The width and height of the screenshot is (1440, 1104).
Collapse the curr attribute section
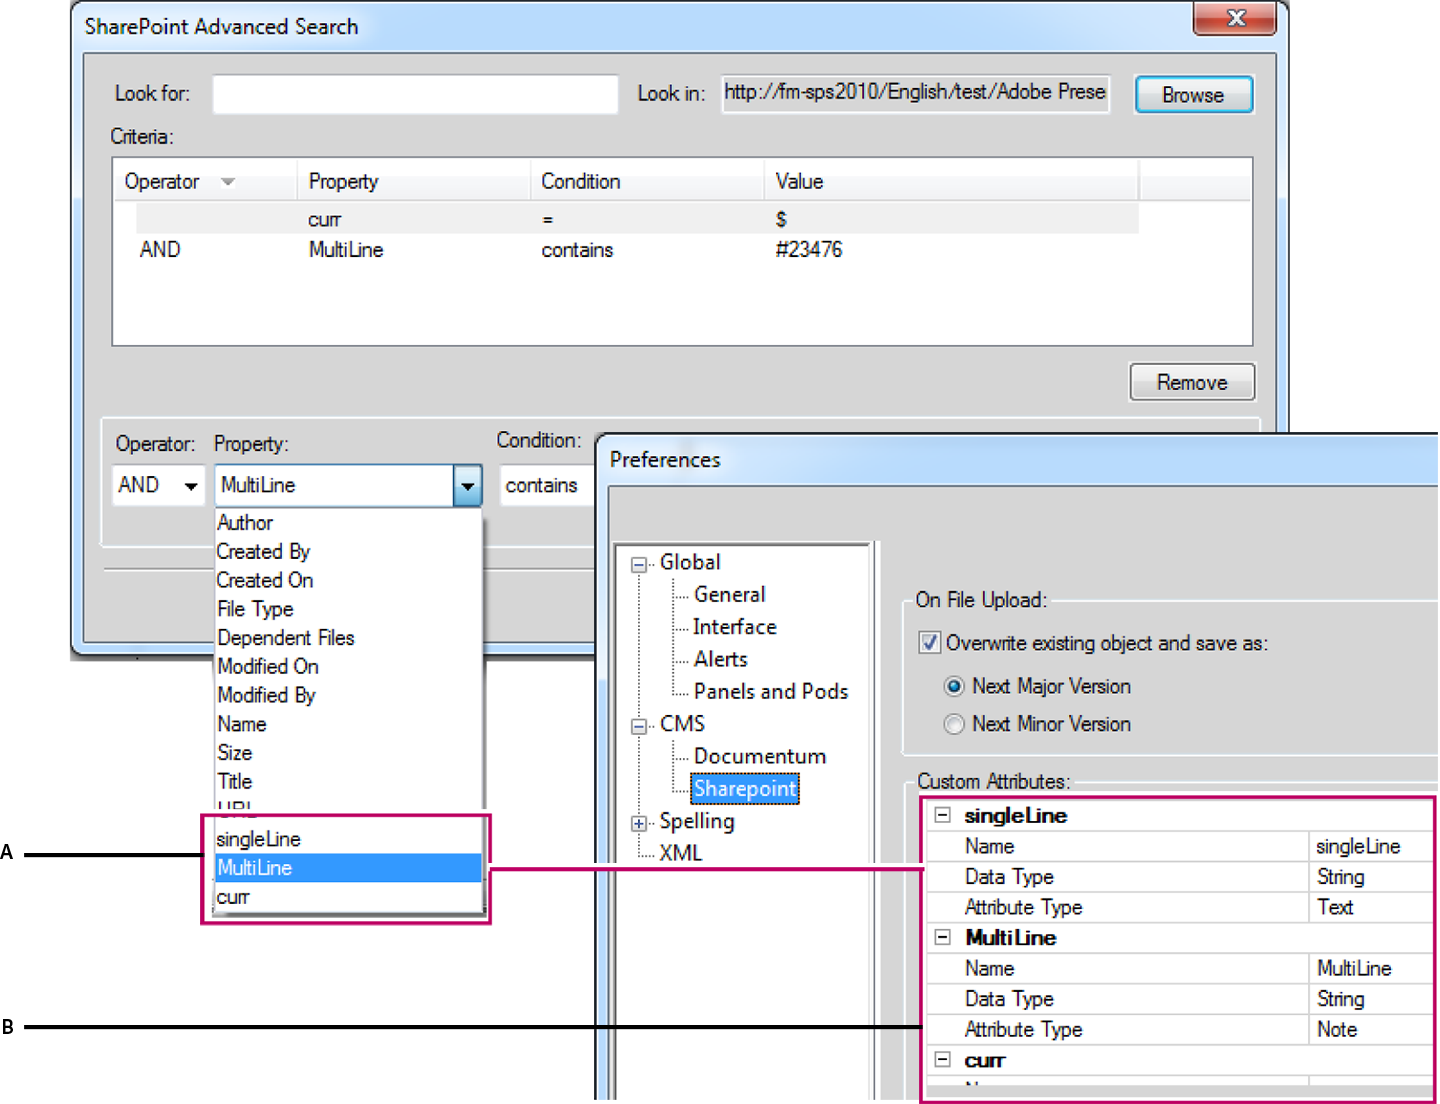pyautogui.click(x=941, y=1060)
